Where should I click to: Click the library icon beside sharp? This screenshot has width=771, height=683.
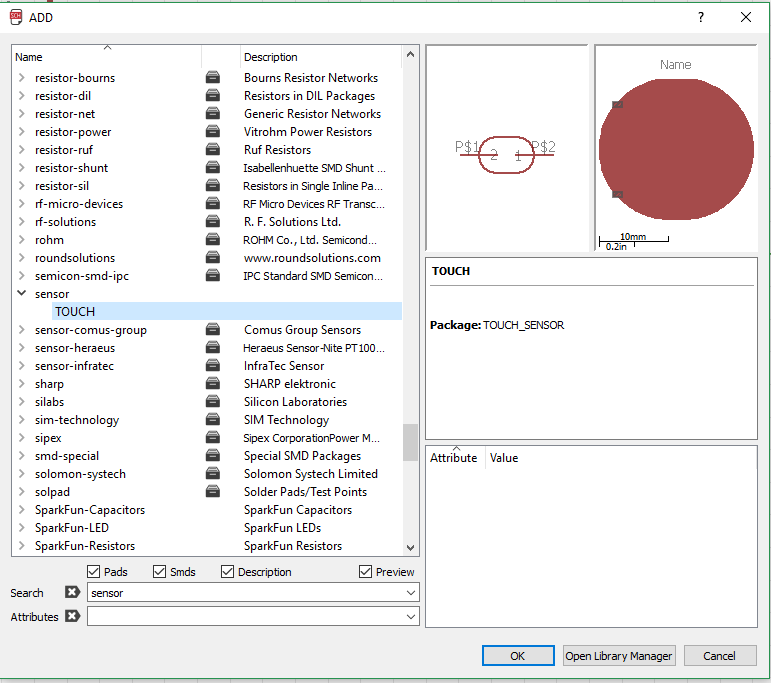[212, 384]
